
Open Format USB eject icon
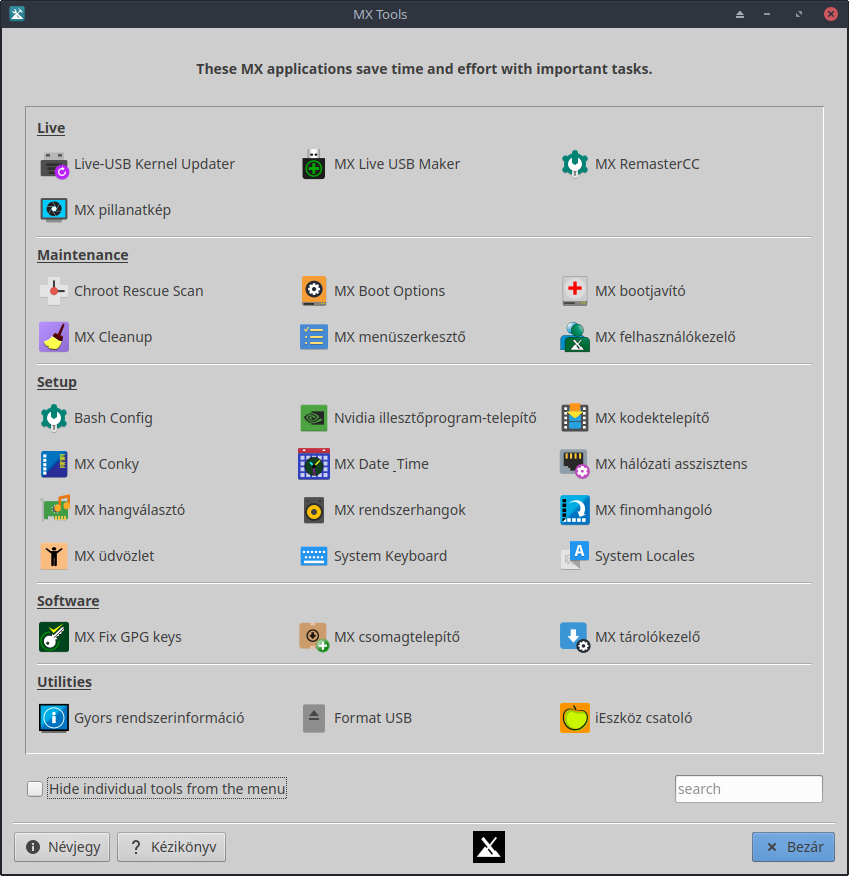point(314,718)
